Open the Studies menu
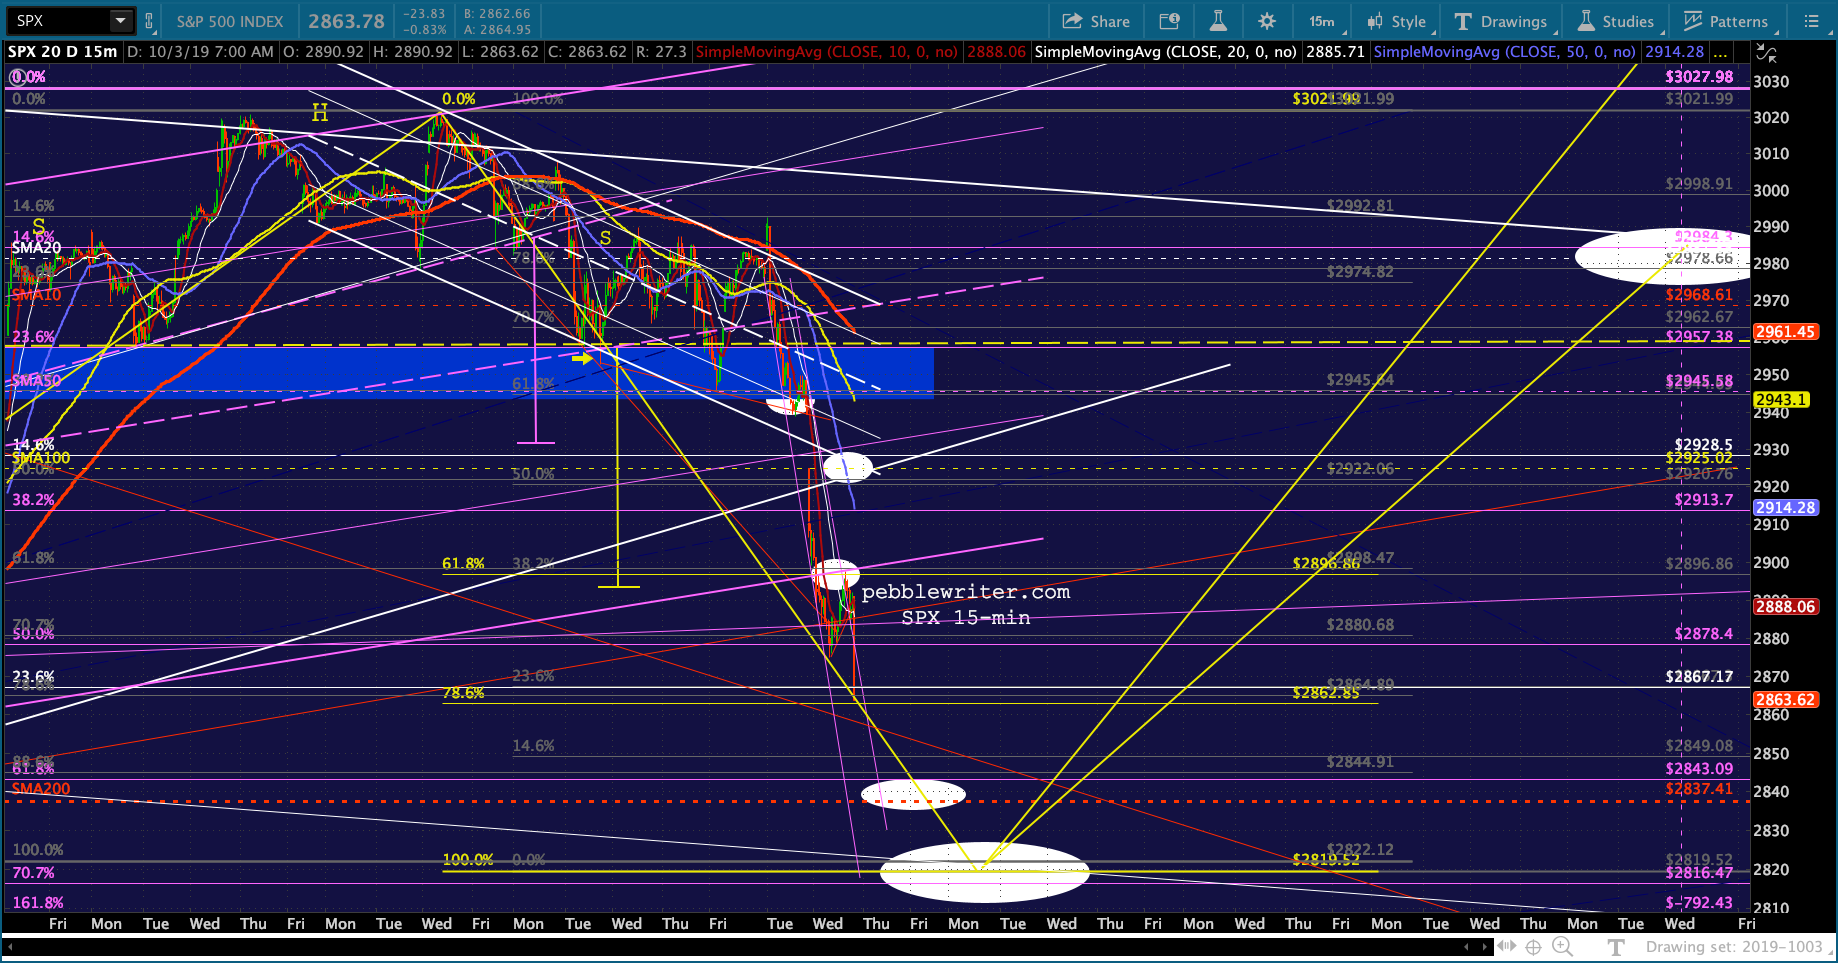1838x963 pixels. pos(1617,21)
